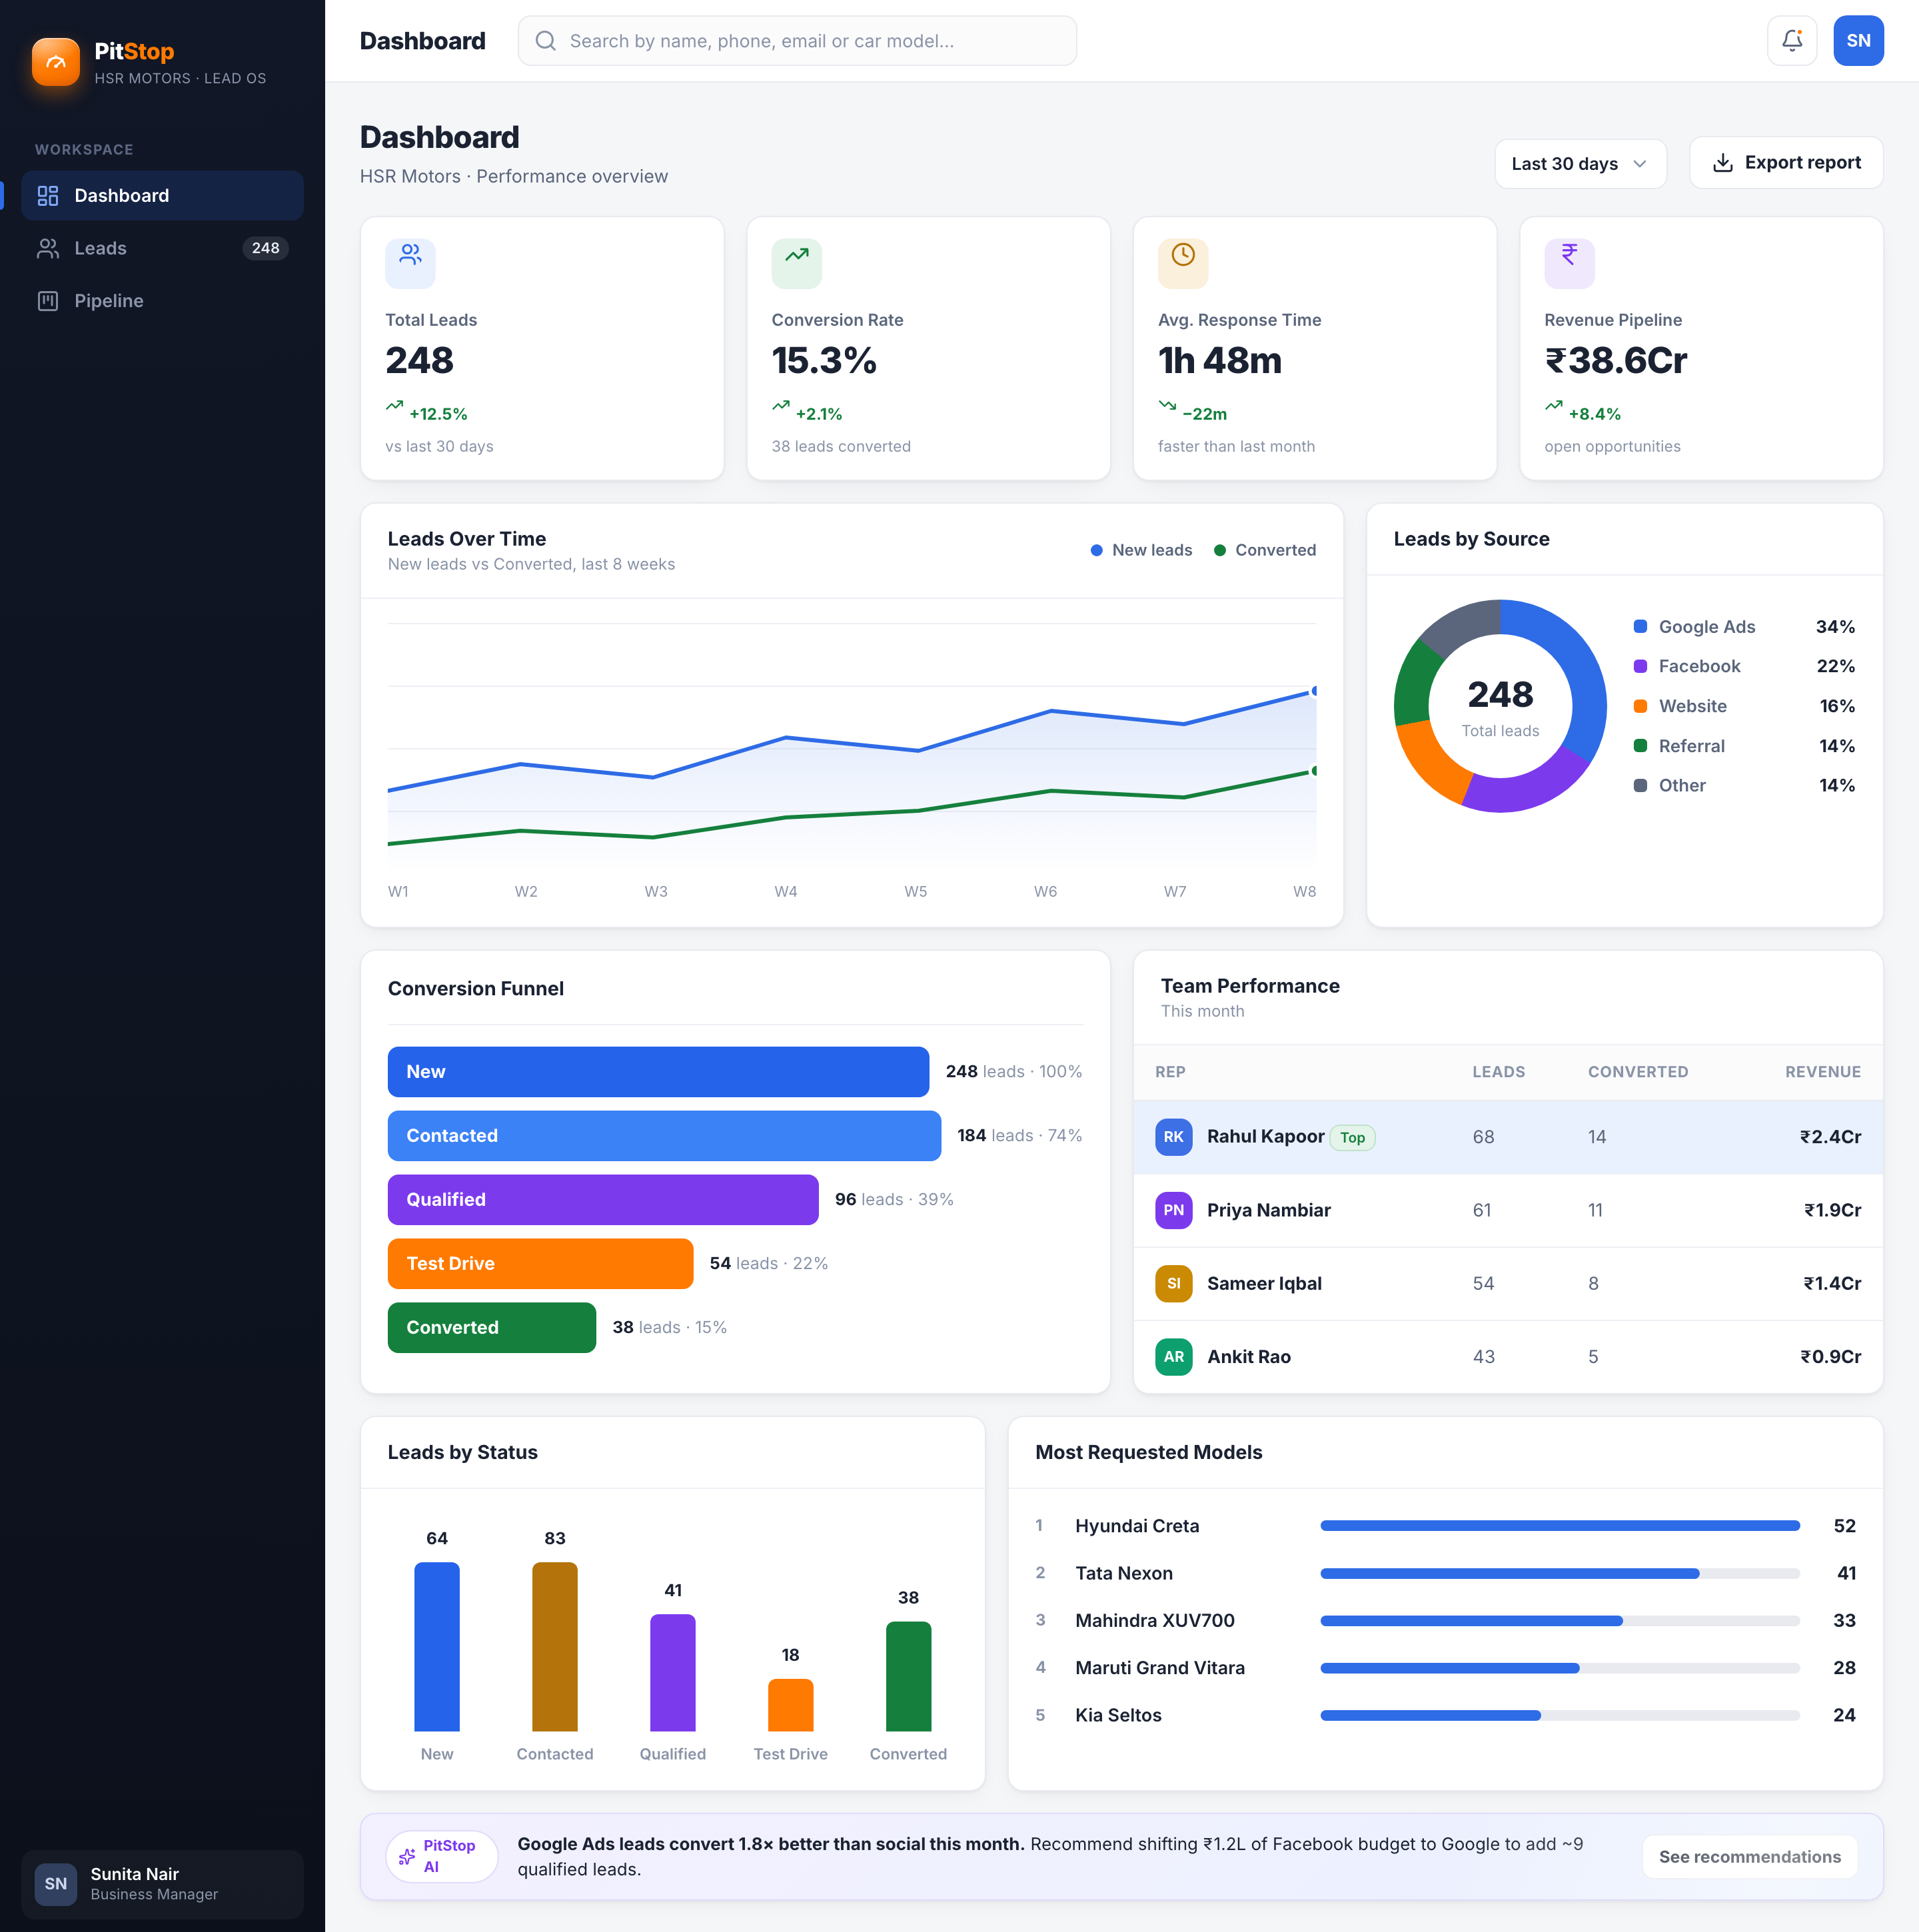Select the Priya Nambiar row name
Image resolution: width=1919 pixels, height=1932 pixels.
1268,1210
